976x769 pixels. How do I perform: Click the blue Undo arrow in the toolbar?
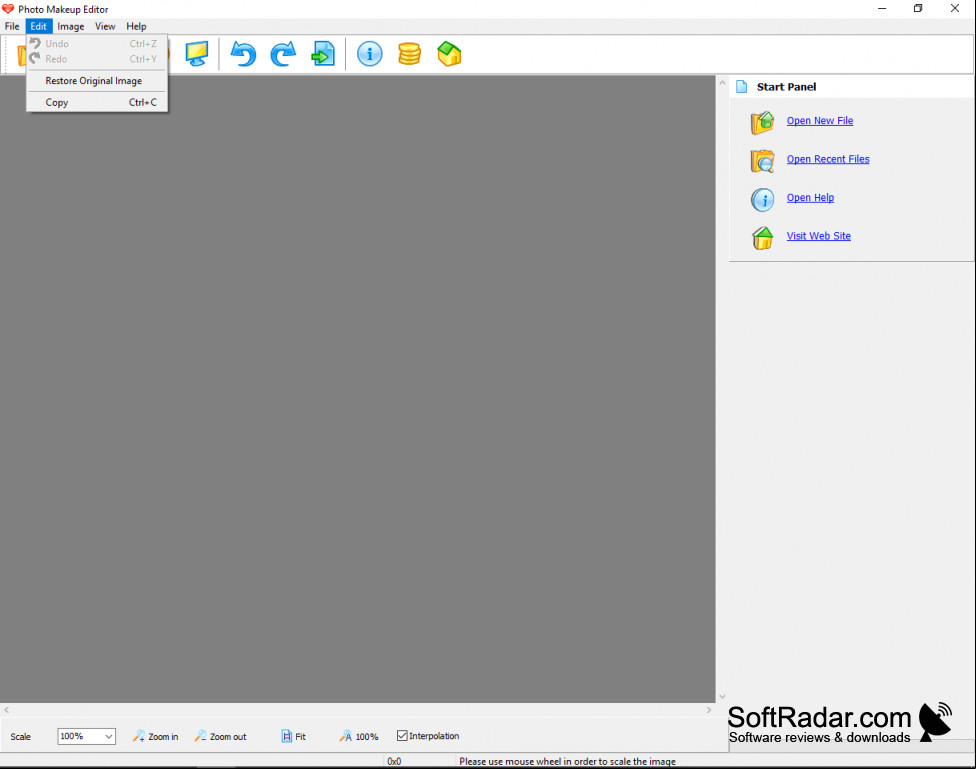click(243, 54)
